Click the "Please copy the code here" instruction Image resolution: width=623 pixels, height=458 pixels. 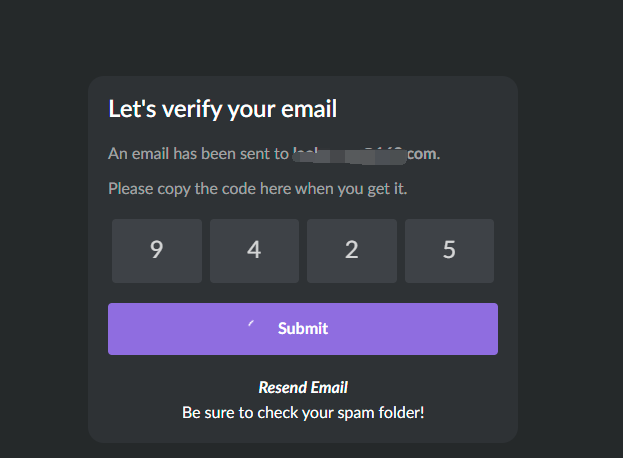[x=257, y=188]
